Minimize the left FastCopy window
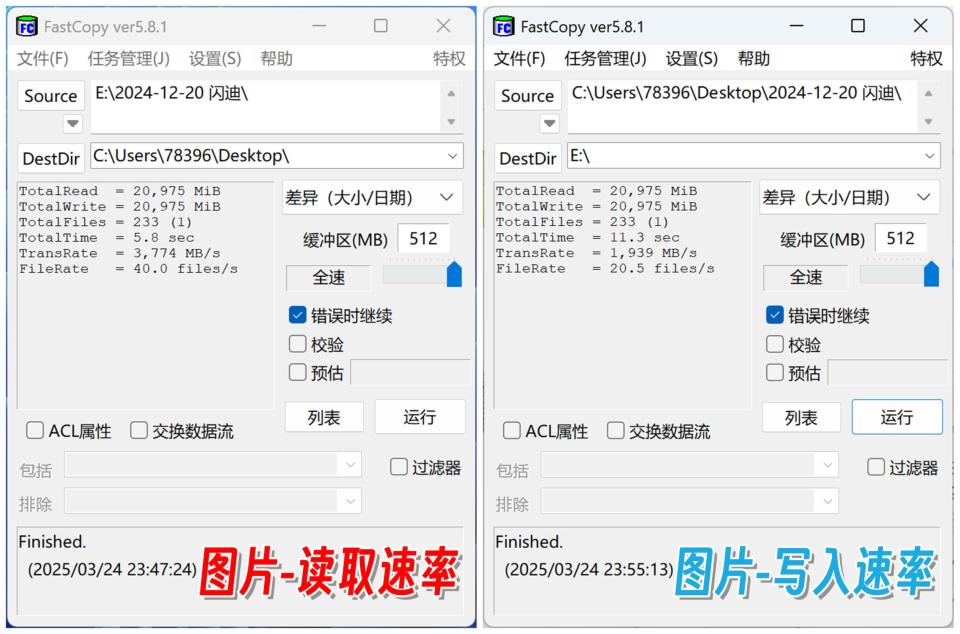Image resolution: width=960 pixels, height=634 pixels. tap(319, 26)
